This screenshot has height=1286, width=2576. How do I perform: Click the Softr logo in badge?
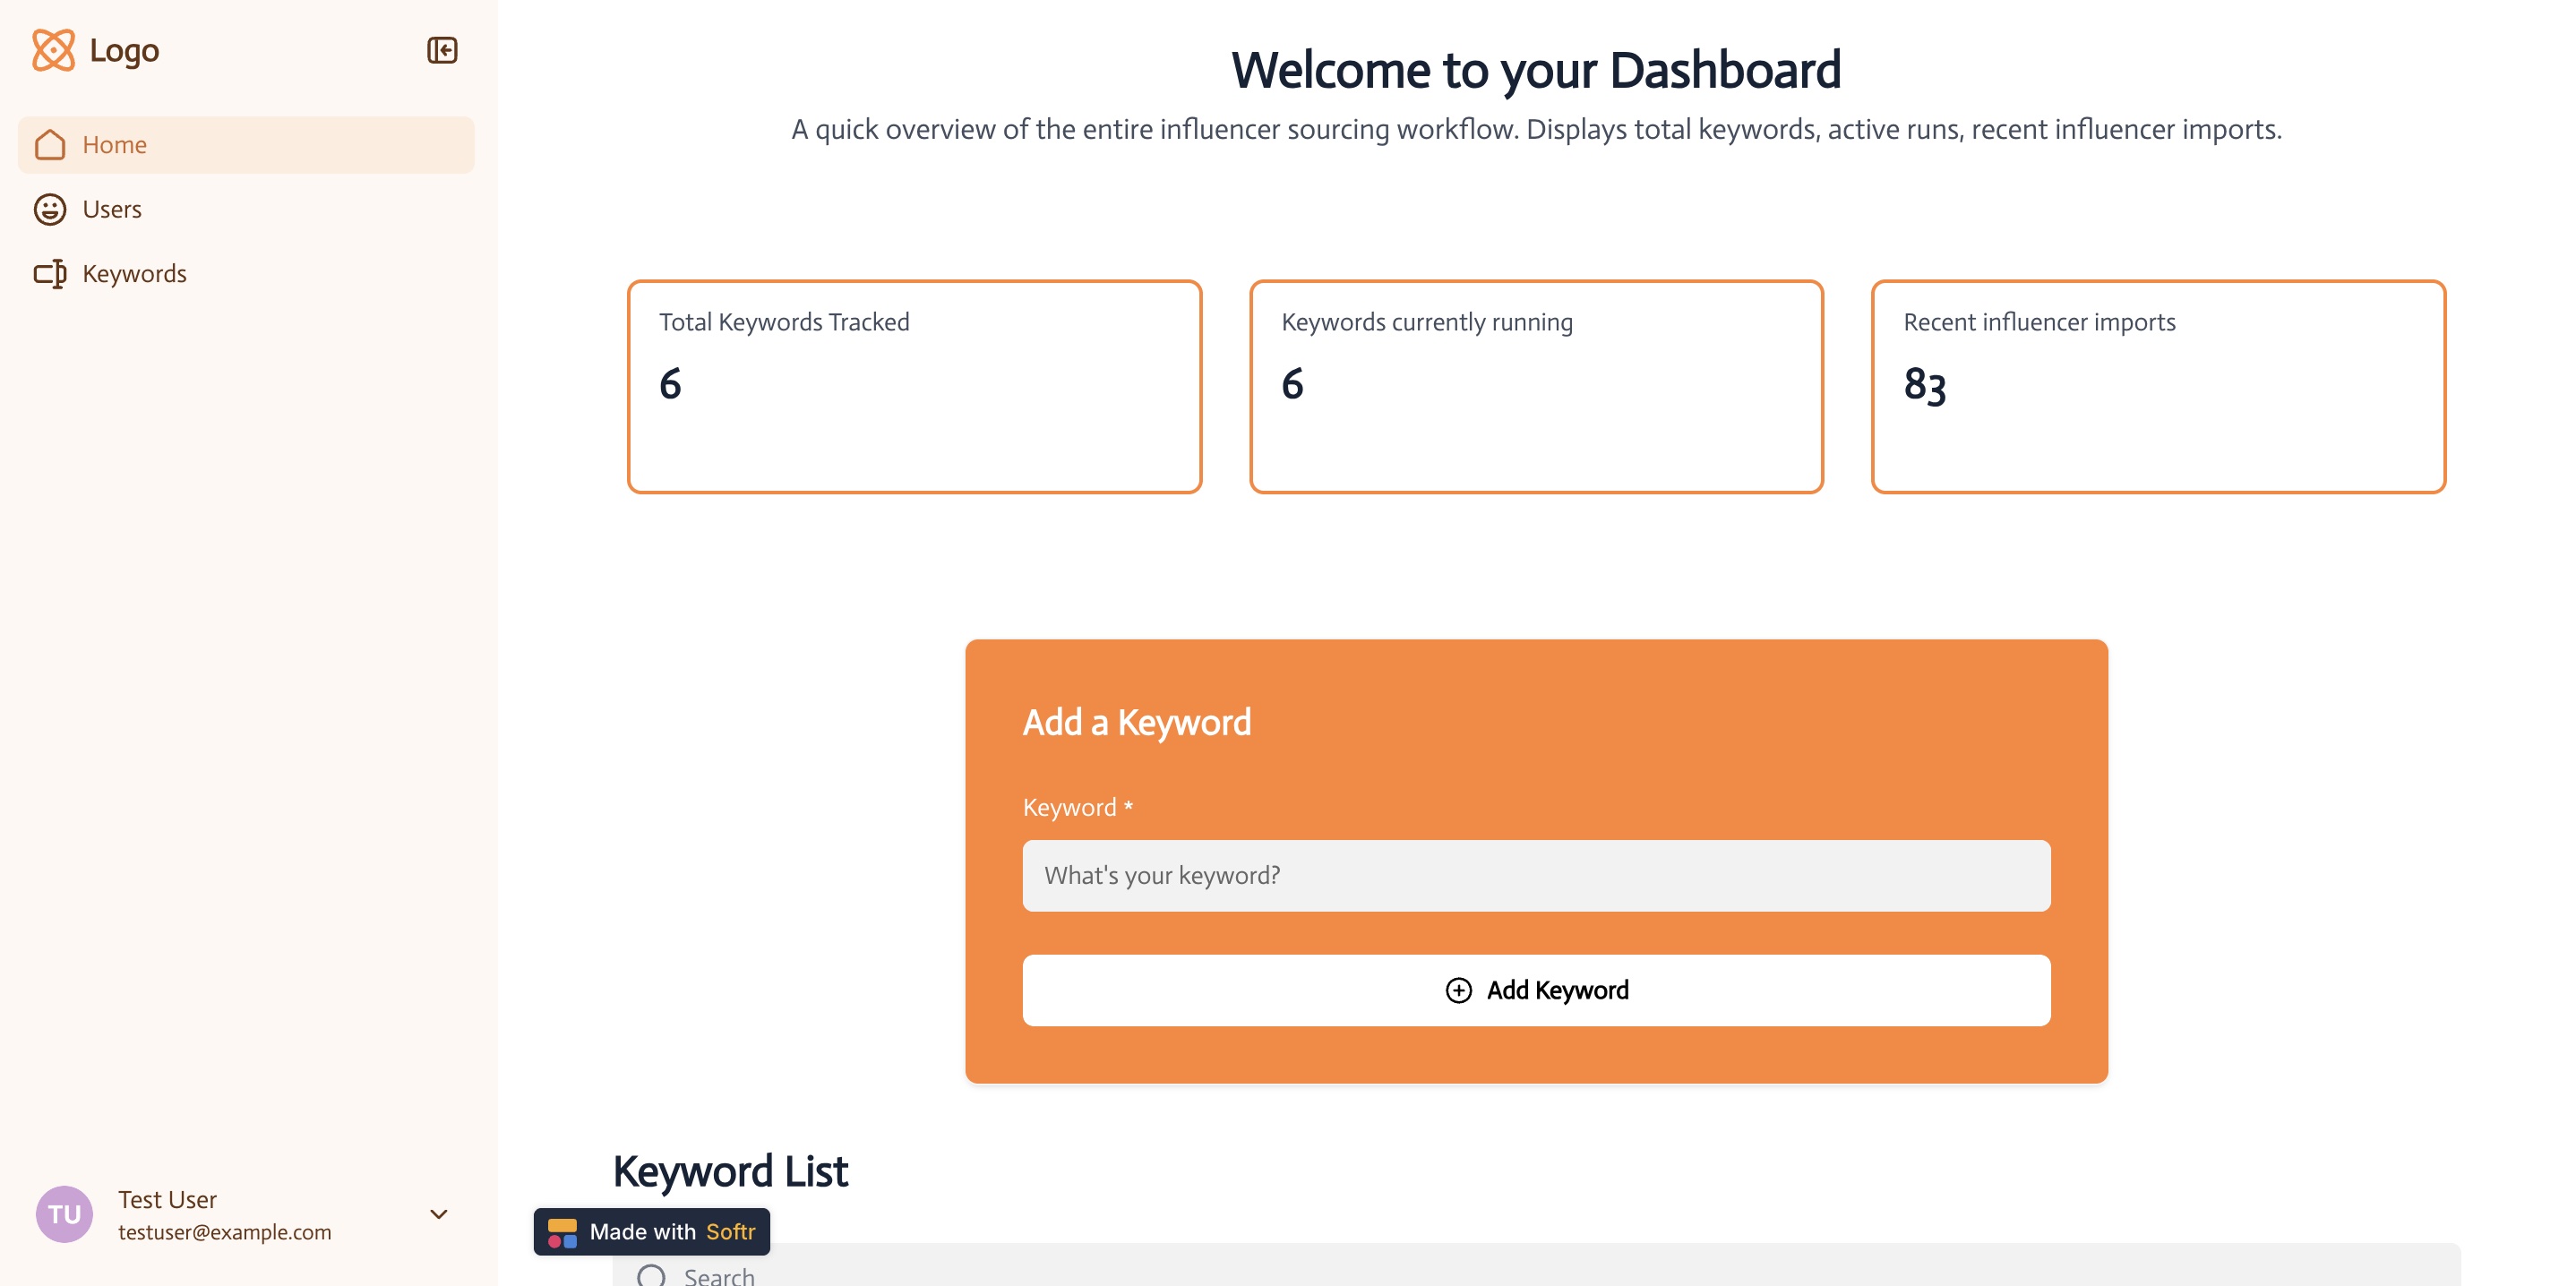[562, 1232]
